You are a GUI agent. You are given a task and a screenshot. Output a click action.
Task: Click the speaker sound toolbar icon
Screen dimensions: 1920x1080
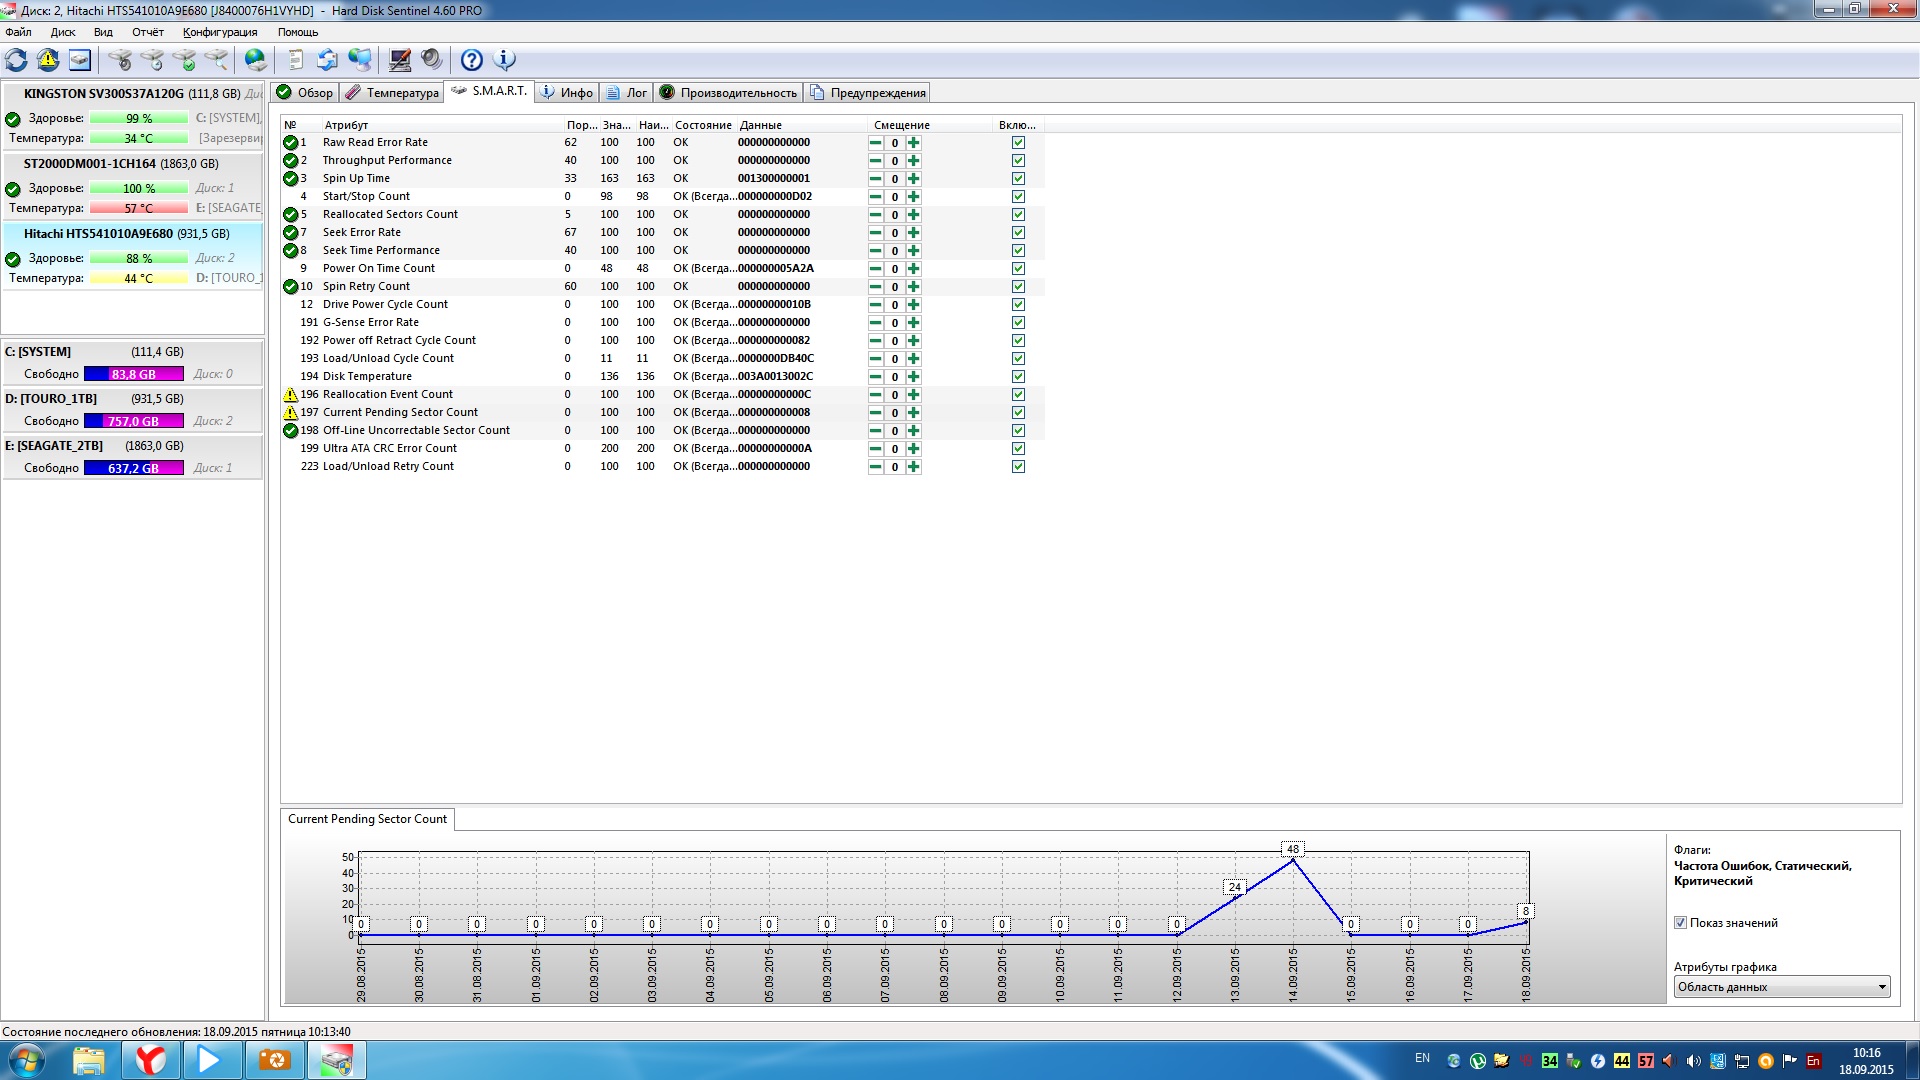point(431,60)
